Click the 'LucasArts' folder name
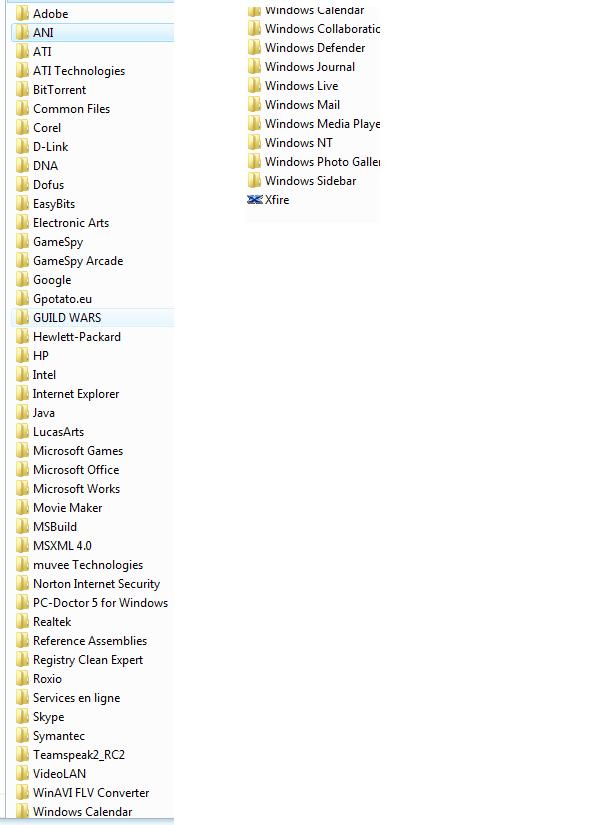The height and width of the screenshot is (825, 600). [58, 431]
